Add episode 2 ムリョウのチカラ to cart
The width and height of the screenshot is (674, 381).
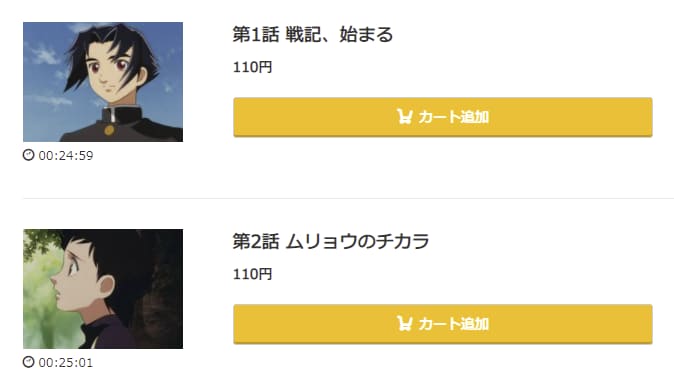click(443, 324)
